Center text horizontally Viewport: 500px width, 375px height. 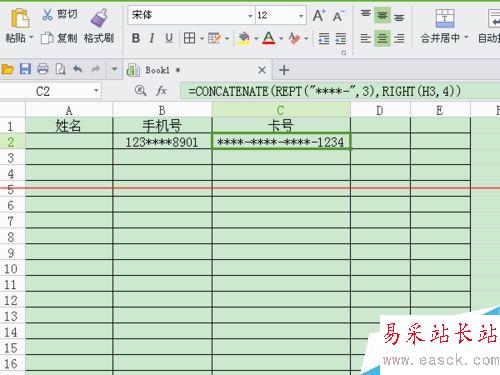[x=382, y=38]
